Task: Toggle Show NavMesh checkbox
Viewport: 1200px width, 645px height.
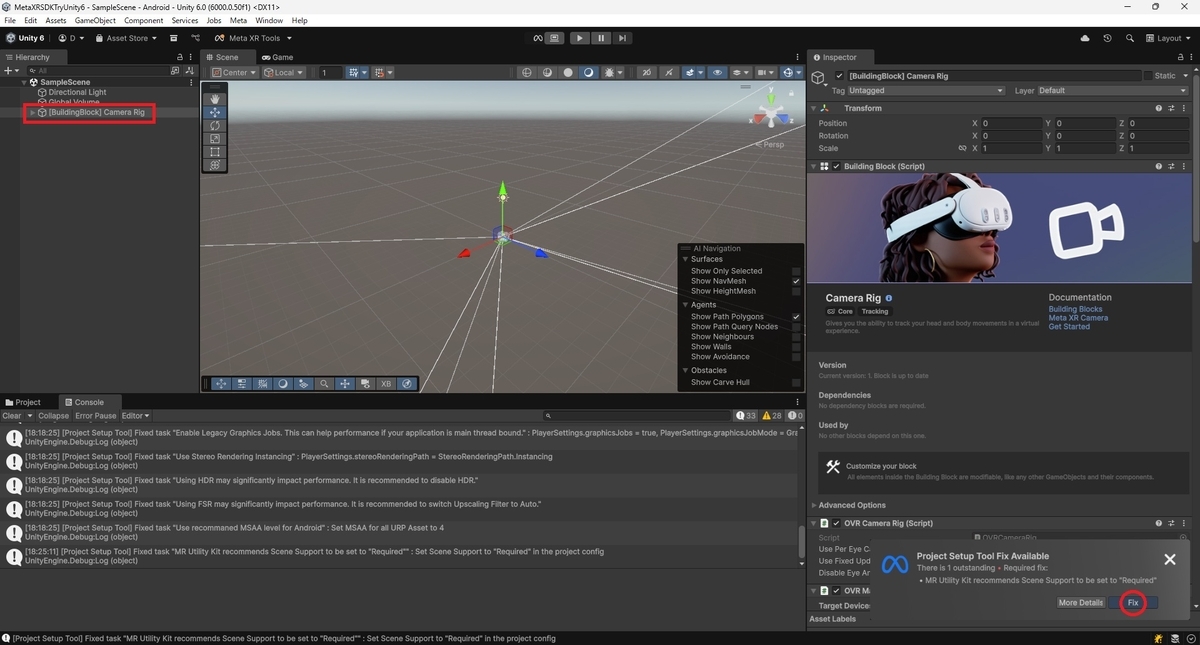Action: coord(796,281)
